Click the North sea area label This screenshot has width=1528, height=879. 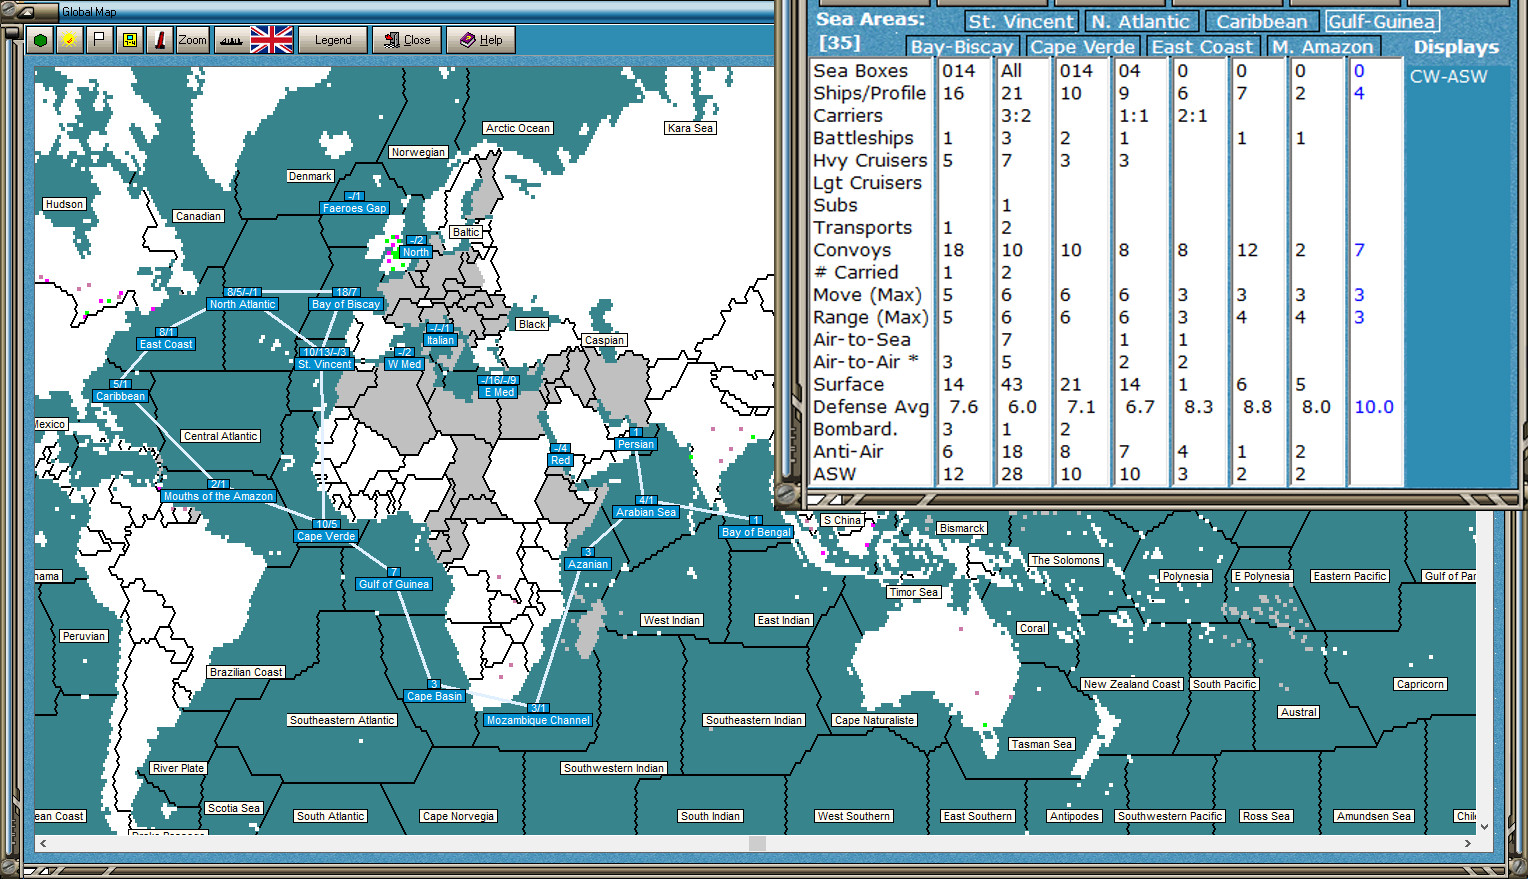point(416,252)
